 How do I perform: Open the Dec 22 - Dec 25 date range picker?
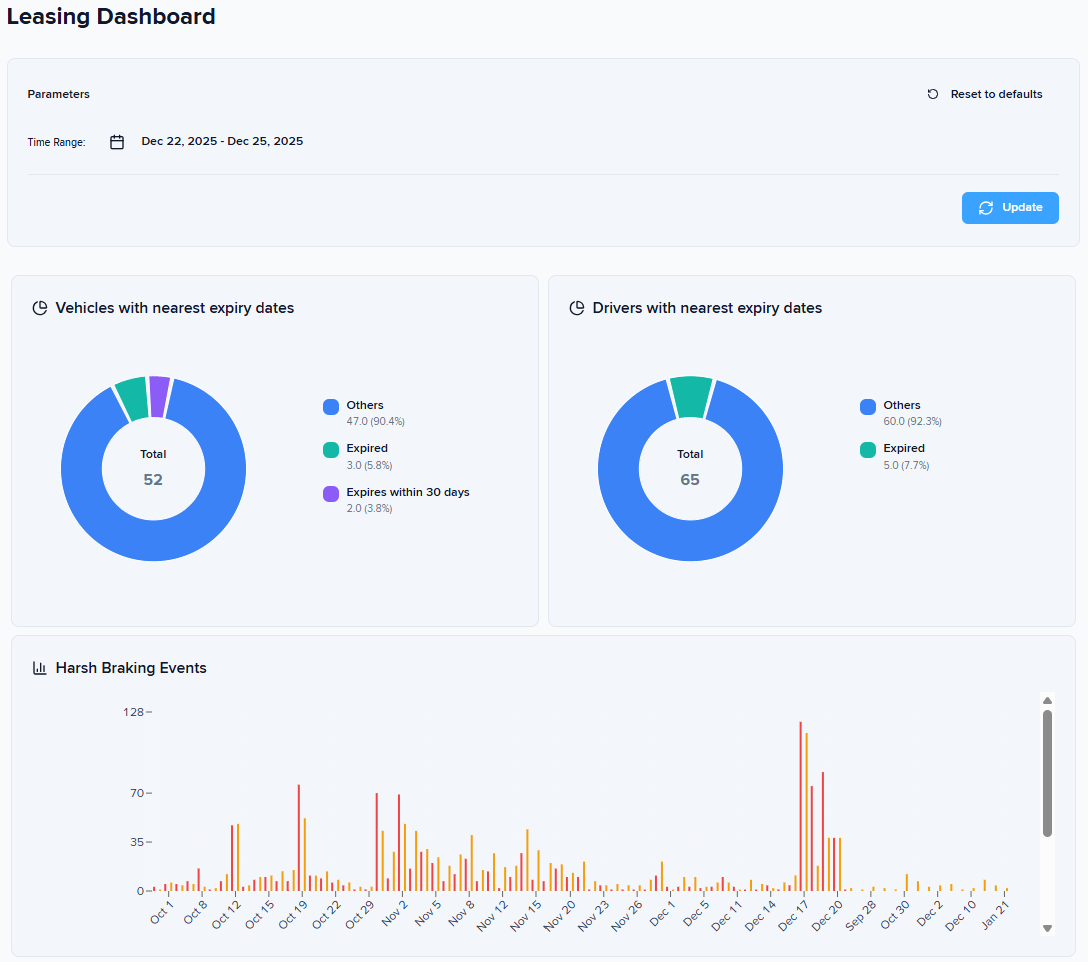pyautogui.click(x=222, y=142)
